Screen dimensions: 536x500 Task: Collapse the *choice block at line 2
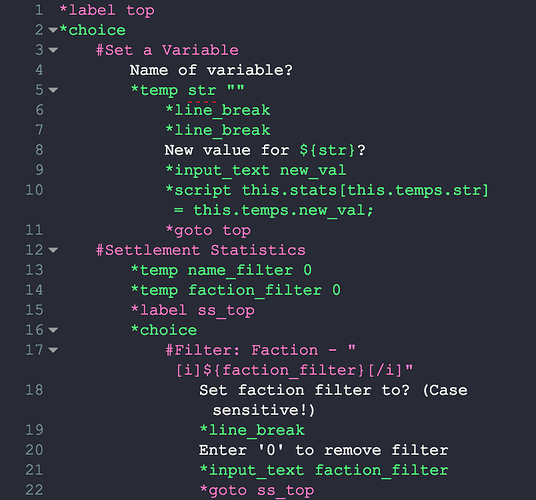53,30
